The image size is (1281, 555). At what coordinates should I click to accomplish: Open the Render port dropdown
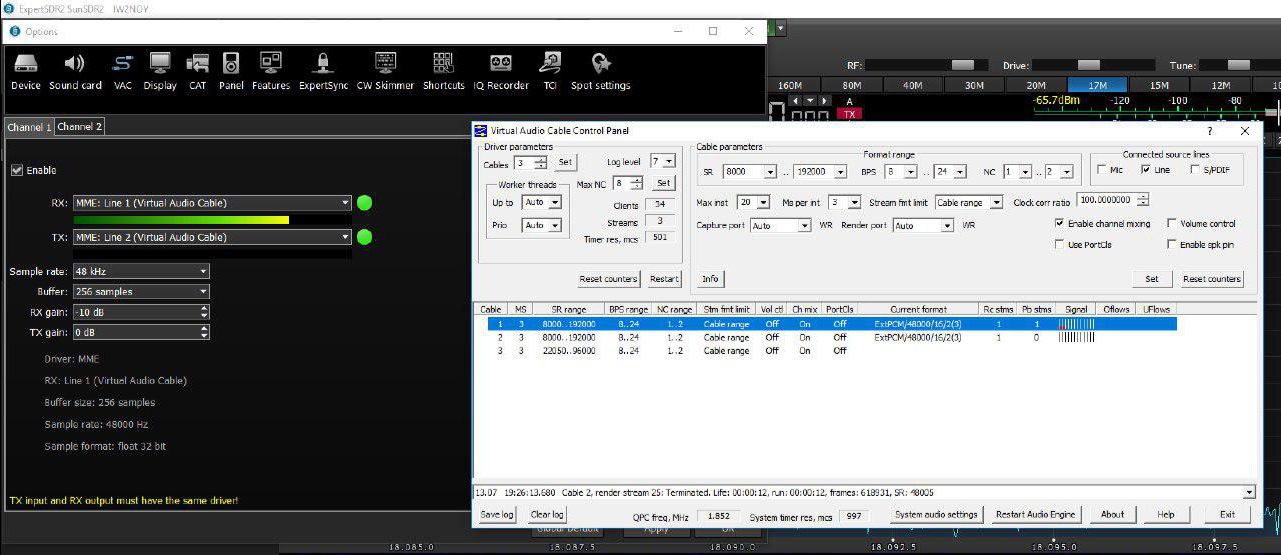pyautogui.click(x=924, y=226)
